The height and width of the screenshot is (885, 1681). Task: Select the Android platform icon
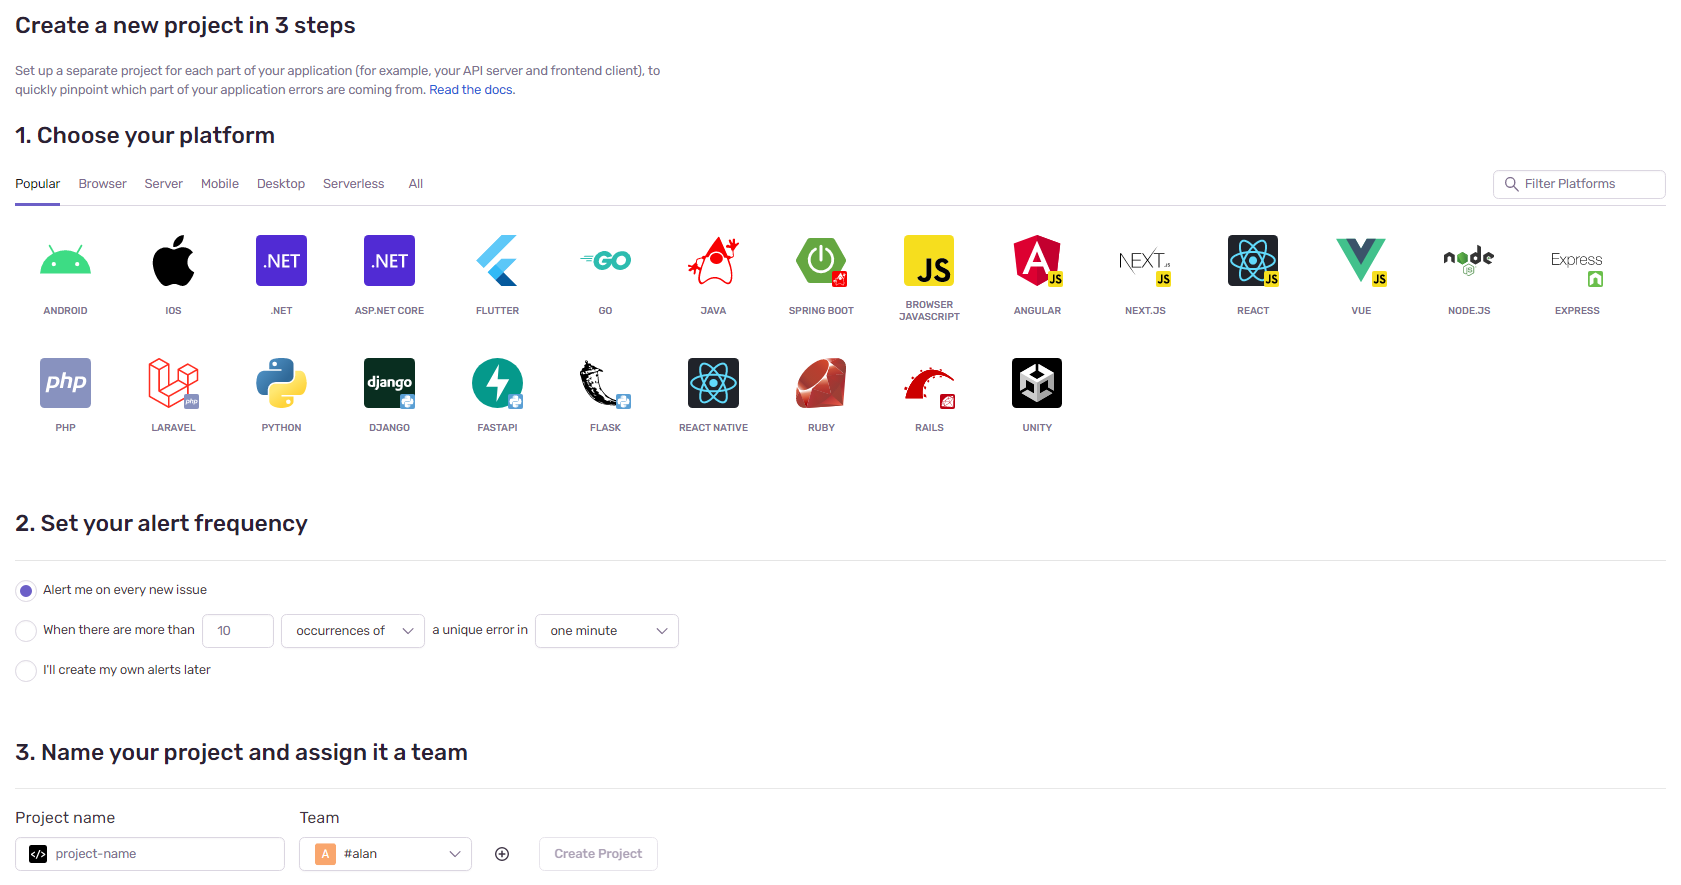65,261
